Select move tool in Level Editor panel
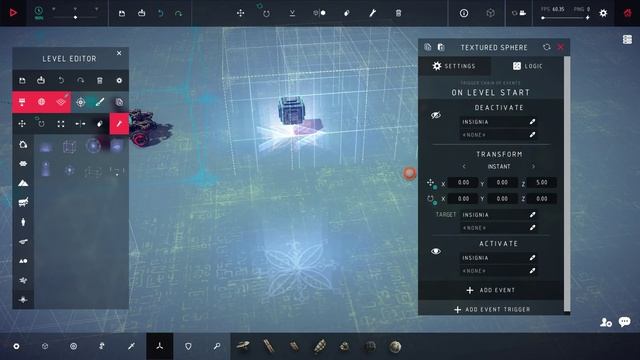640x360 pixels. click(22, 124)
